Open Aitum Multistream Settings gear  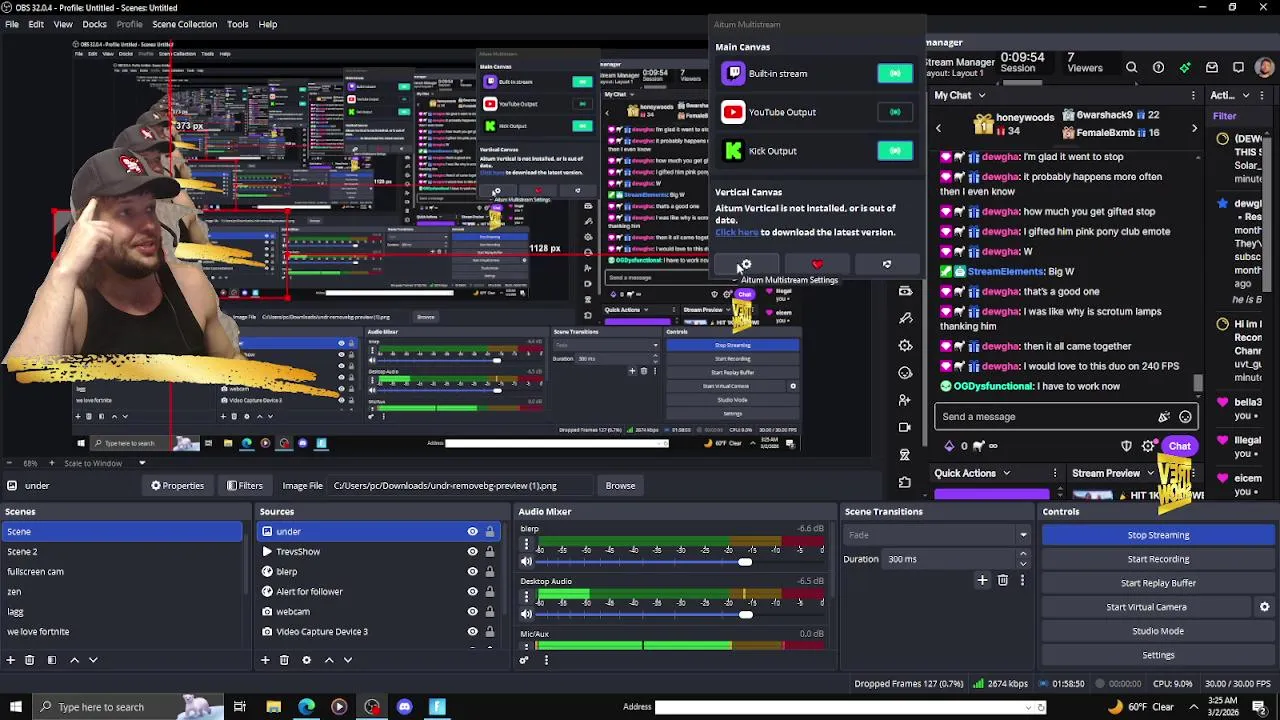coord(745,264)
